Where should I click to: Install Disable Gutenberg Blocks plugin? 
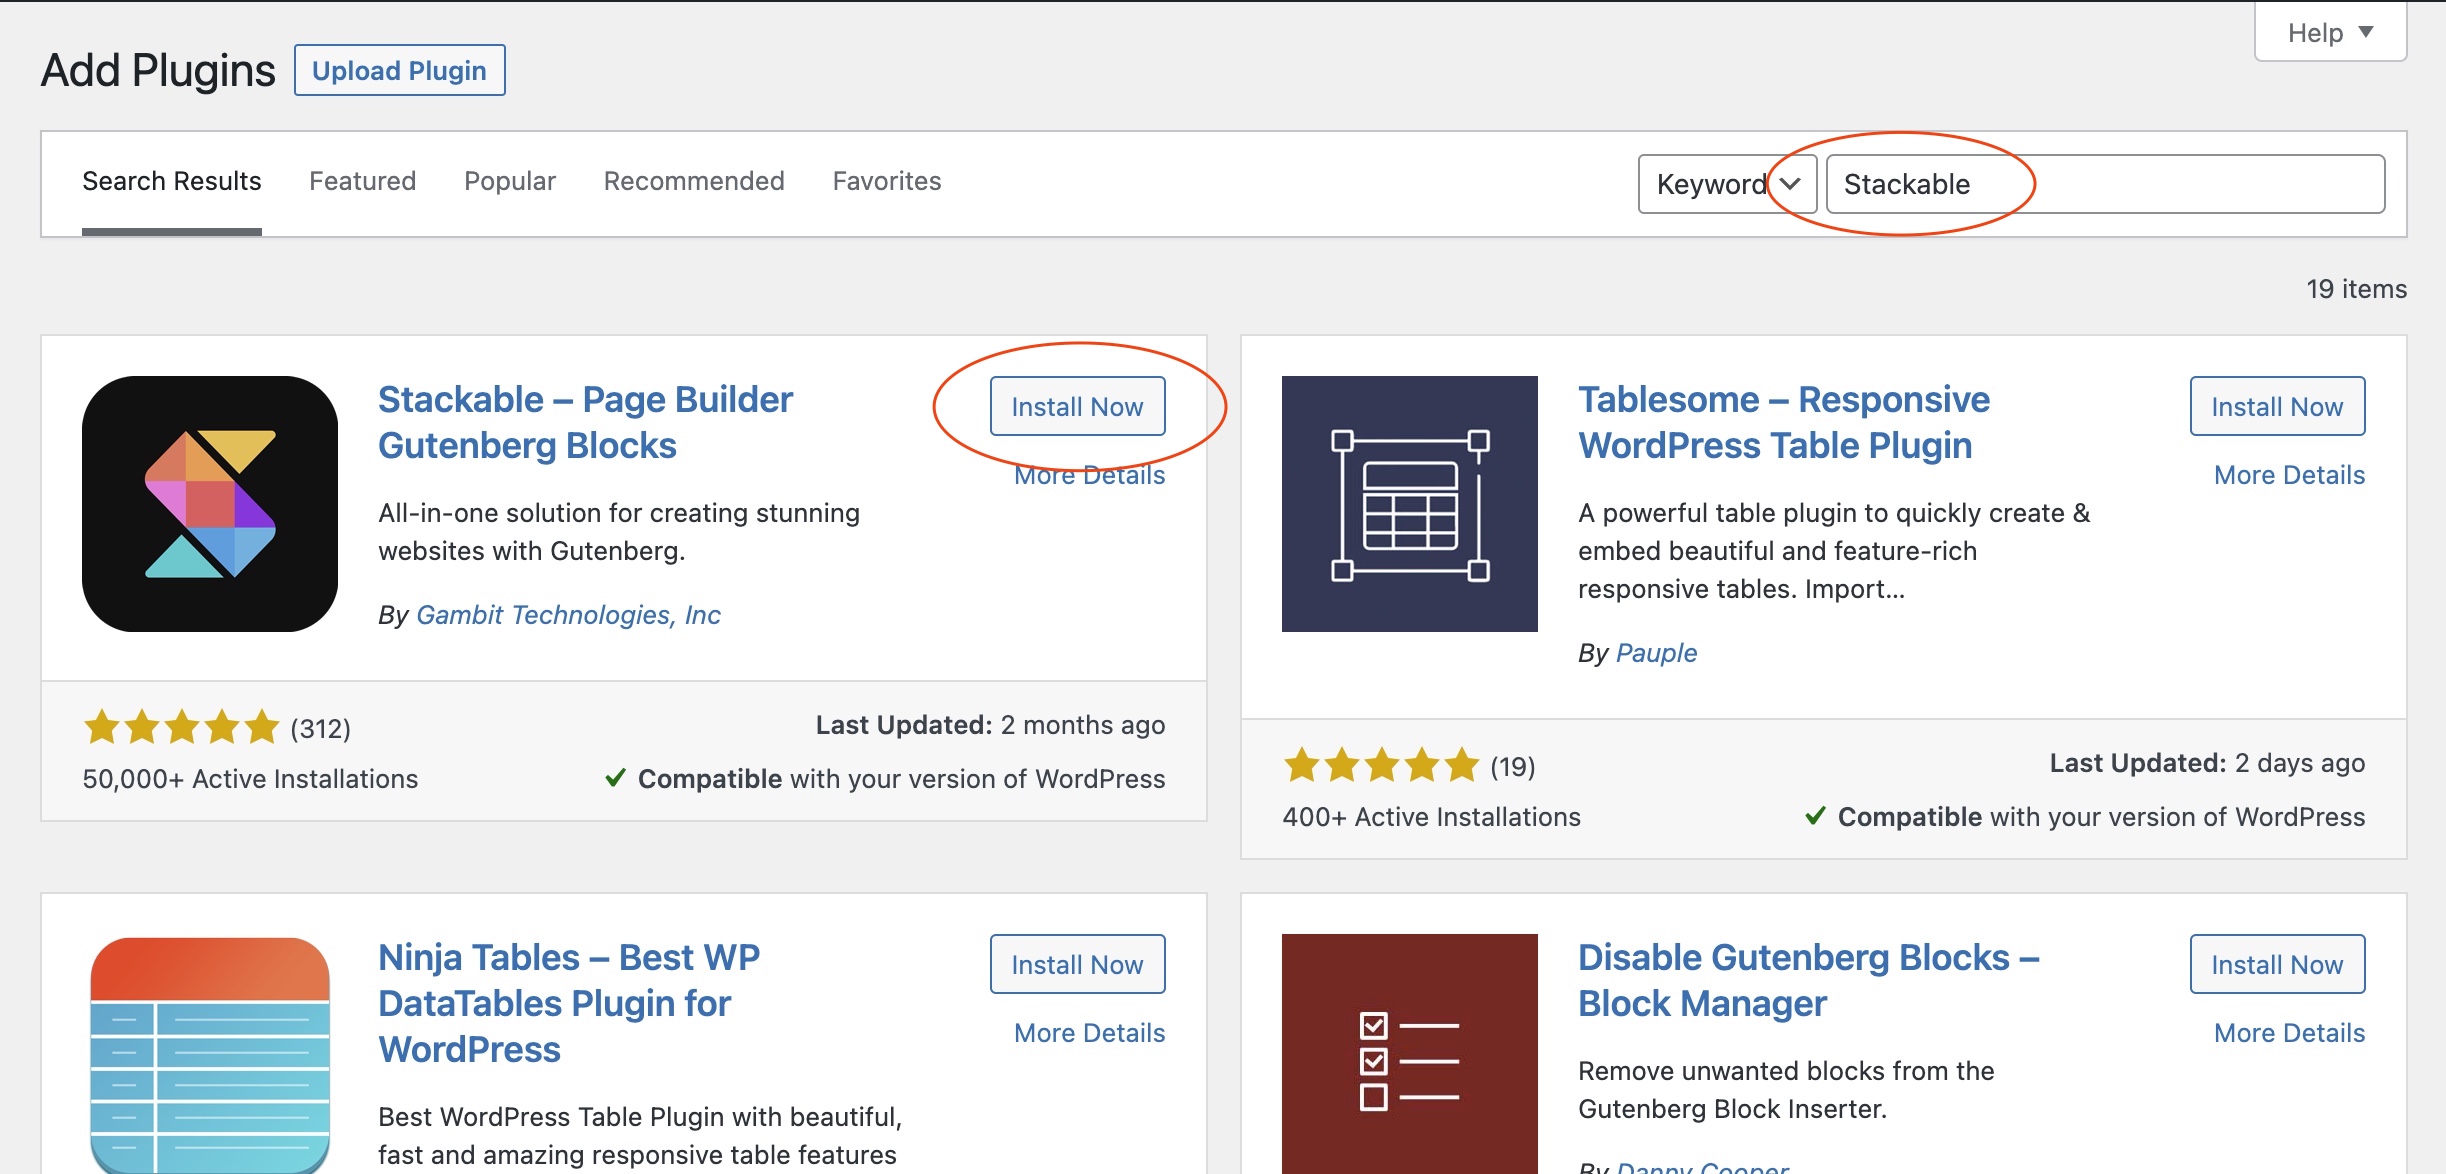2278,964
